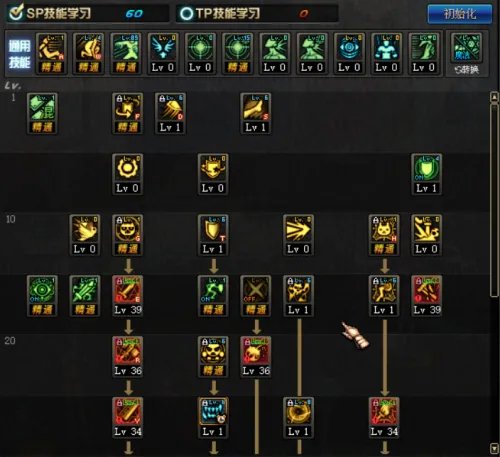This screenshot has height=457, width=500.
Task: Click the blue fanged jaw skill icon
Action: point(213,417)
